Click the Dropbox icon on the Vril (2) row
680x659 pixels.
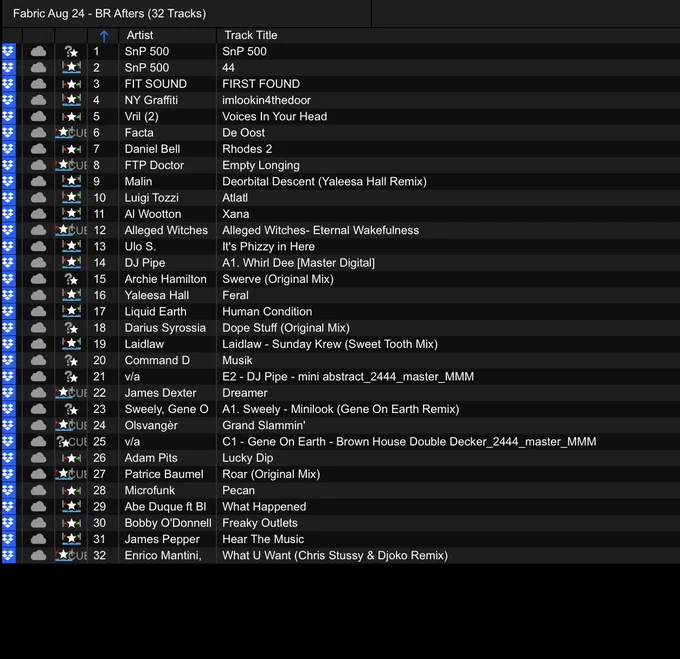pyautogui.click(x=9, y=117)
